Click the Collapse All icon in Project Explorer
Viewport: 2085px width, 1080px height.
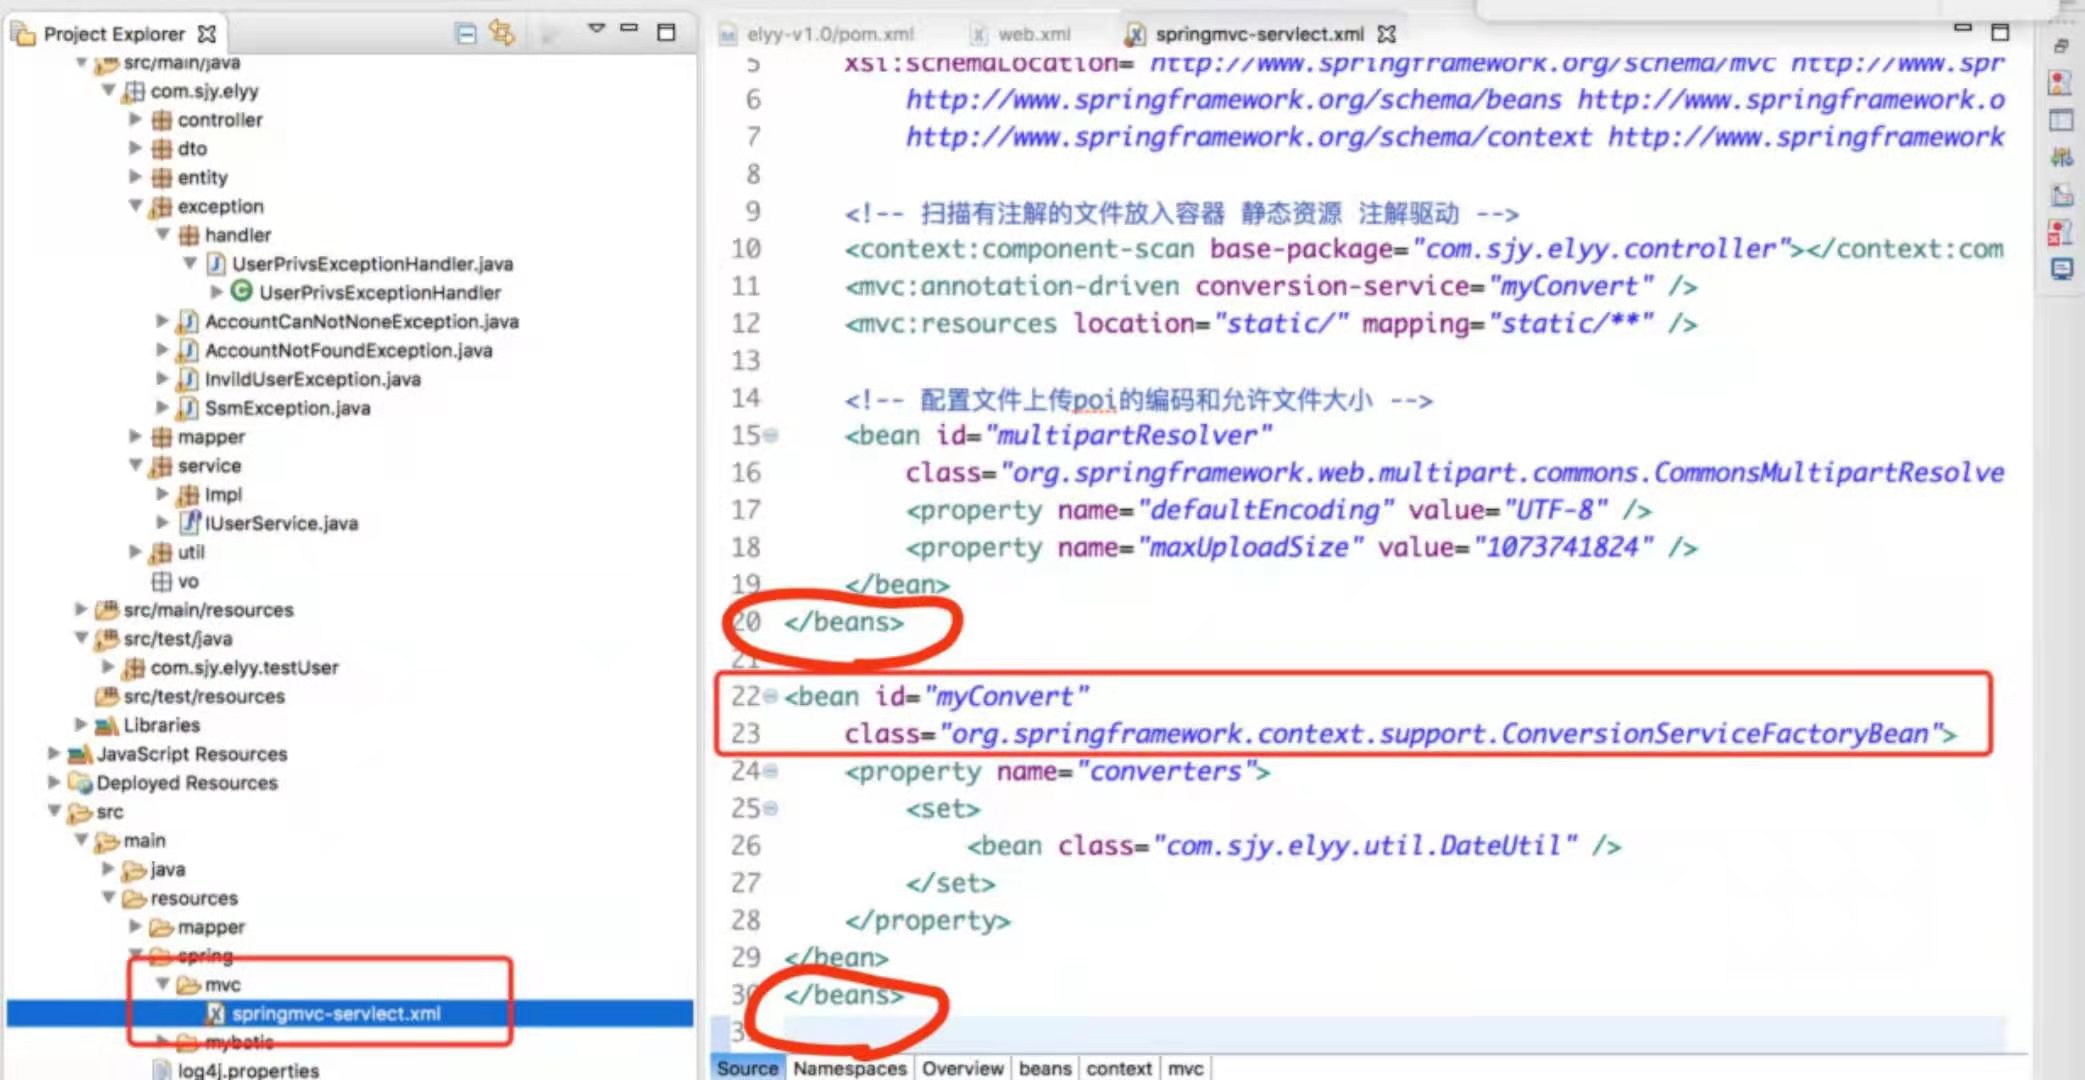pos(468,33)
